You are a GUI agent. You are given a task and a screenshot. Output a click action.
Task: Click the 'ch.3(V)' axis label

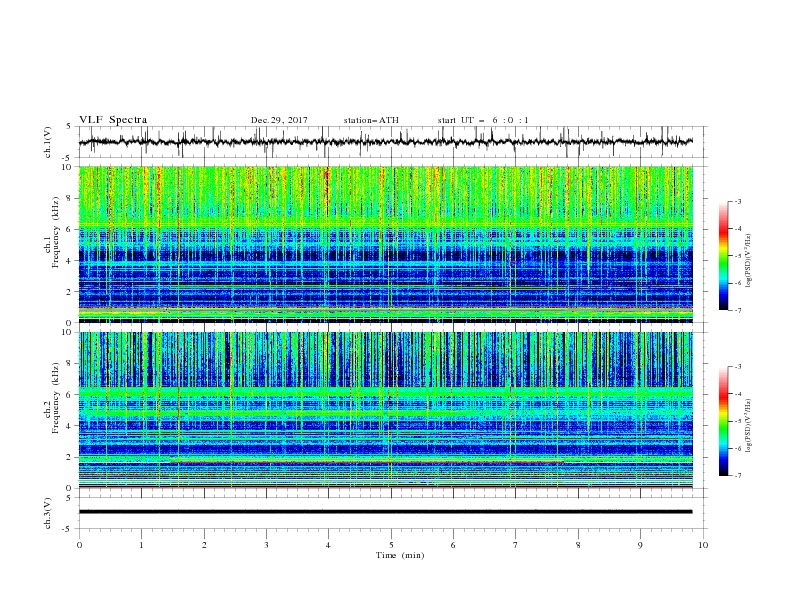tap(47, 513)
